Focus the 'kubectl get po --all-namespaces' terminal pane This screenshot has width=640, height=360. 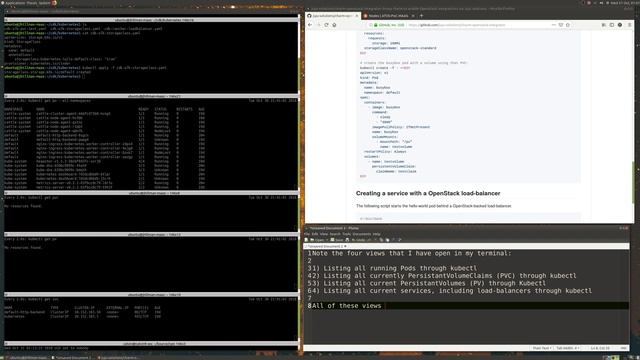point(151,144)
